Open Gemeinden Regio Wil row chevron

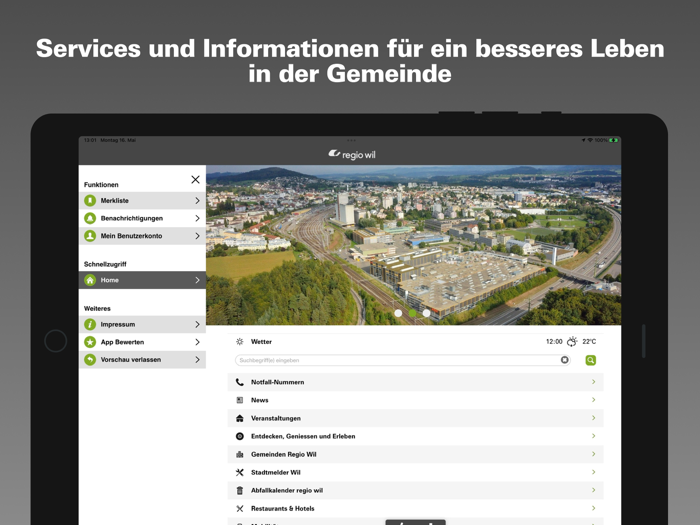(x=593, y=454)
